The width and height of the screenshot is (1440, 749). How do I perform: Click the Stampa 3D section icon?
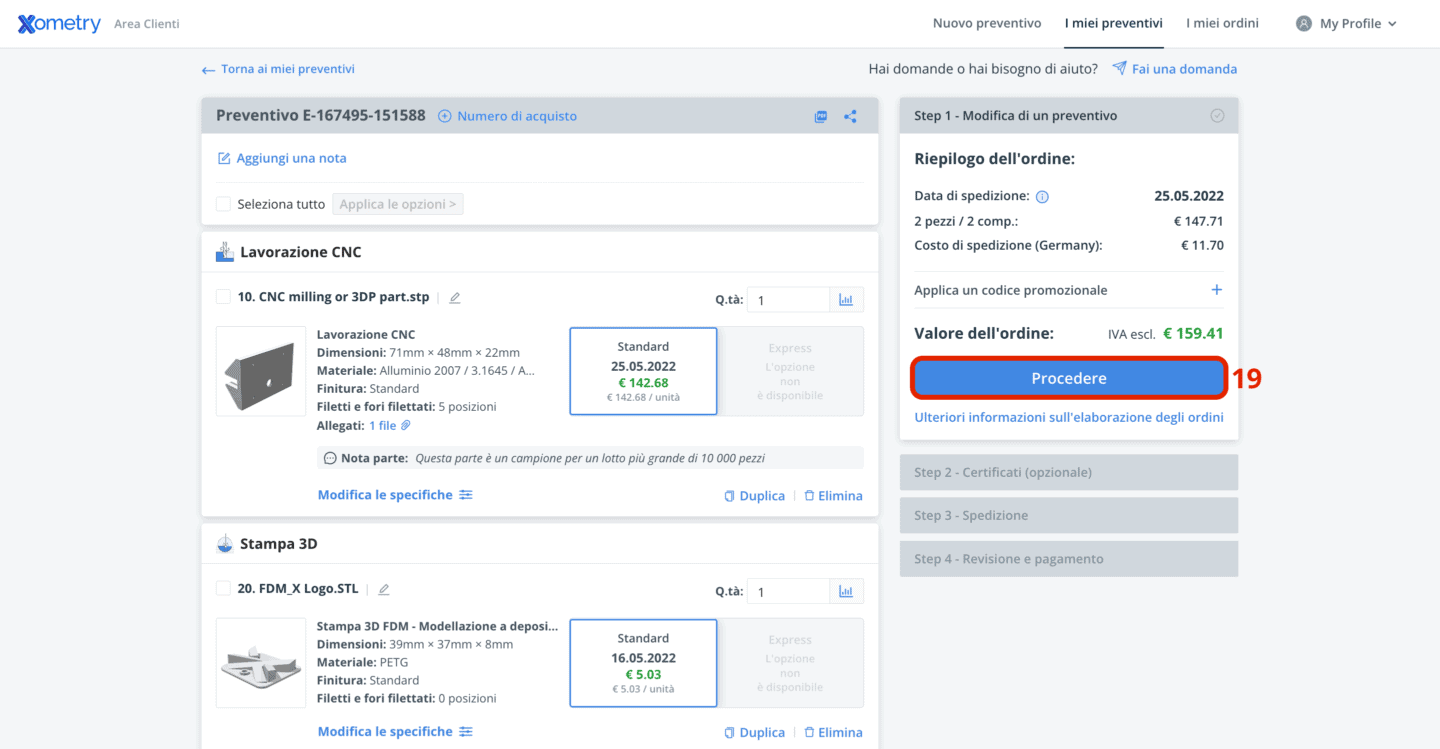(x=225, y=544)
